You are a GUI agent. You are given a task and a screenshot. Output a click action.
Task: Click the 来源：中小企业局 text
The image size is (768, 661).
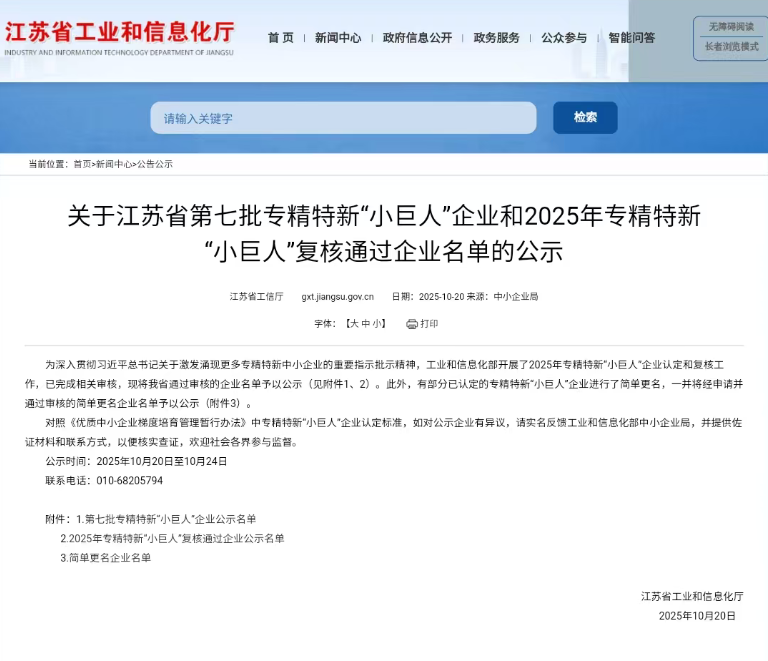tap(502, 297)
